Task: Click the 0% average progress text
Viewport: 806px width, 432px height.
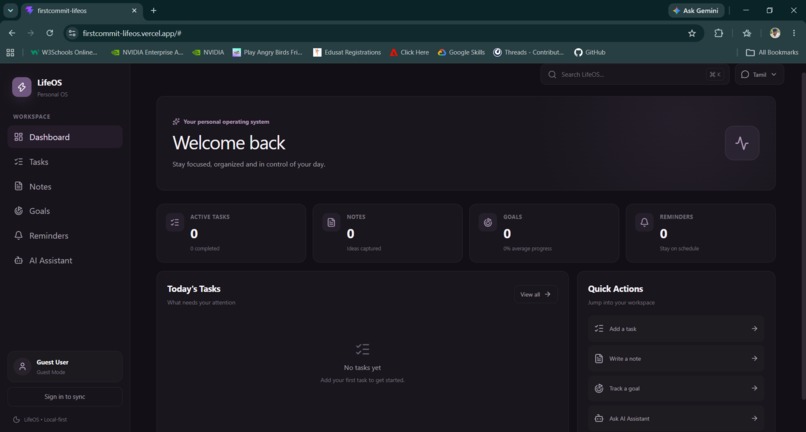Action: (x=527, y=249)
